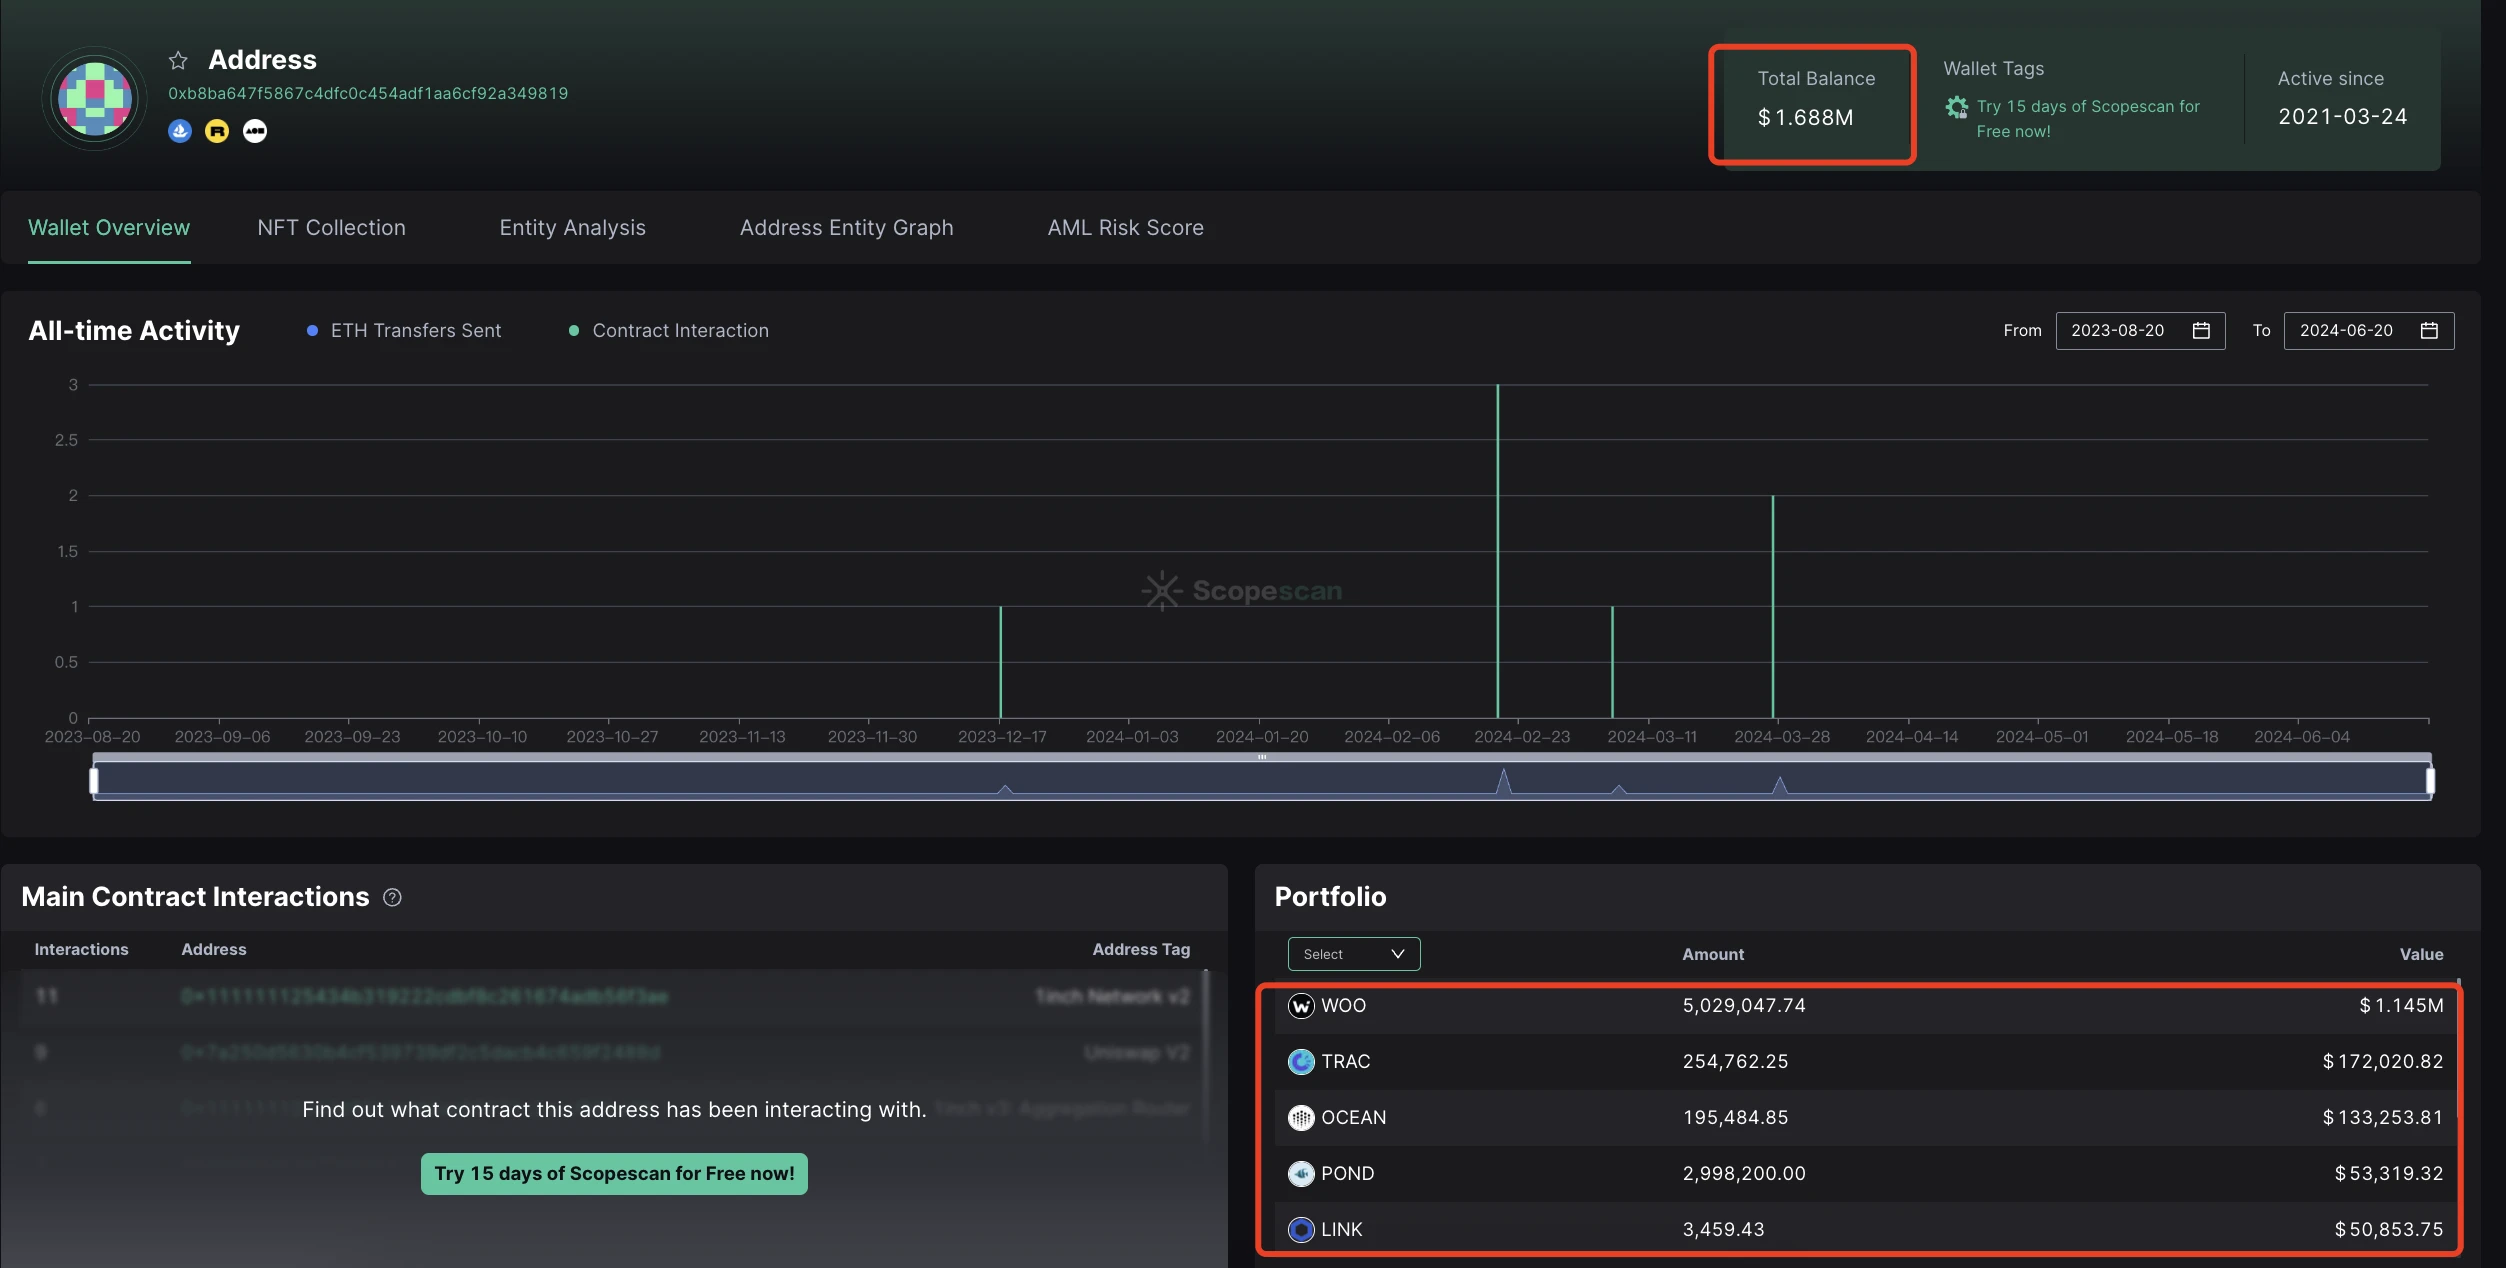Open the To date field 2024-06-20
This screenshot has height=1268, width=2506.
coord(2346,331)
